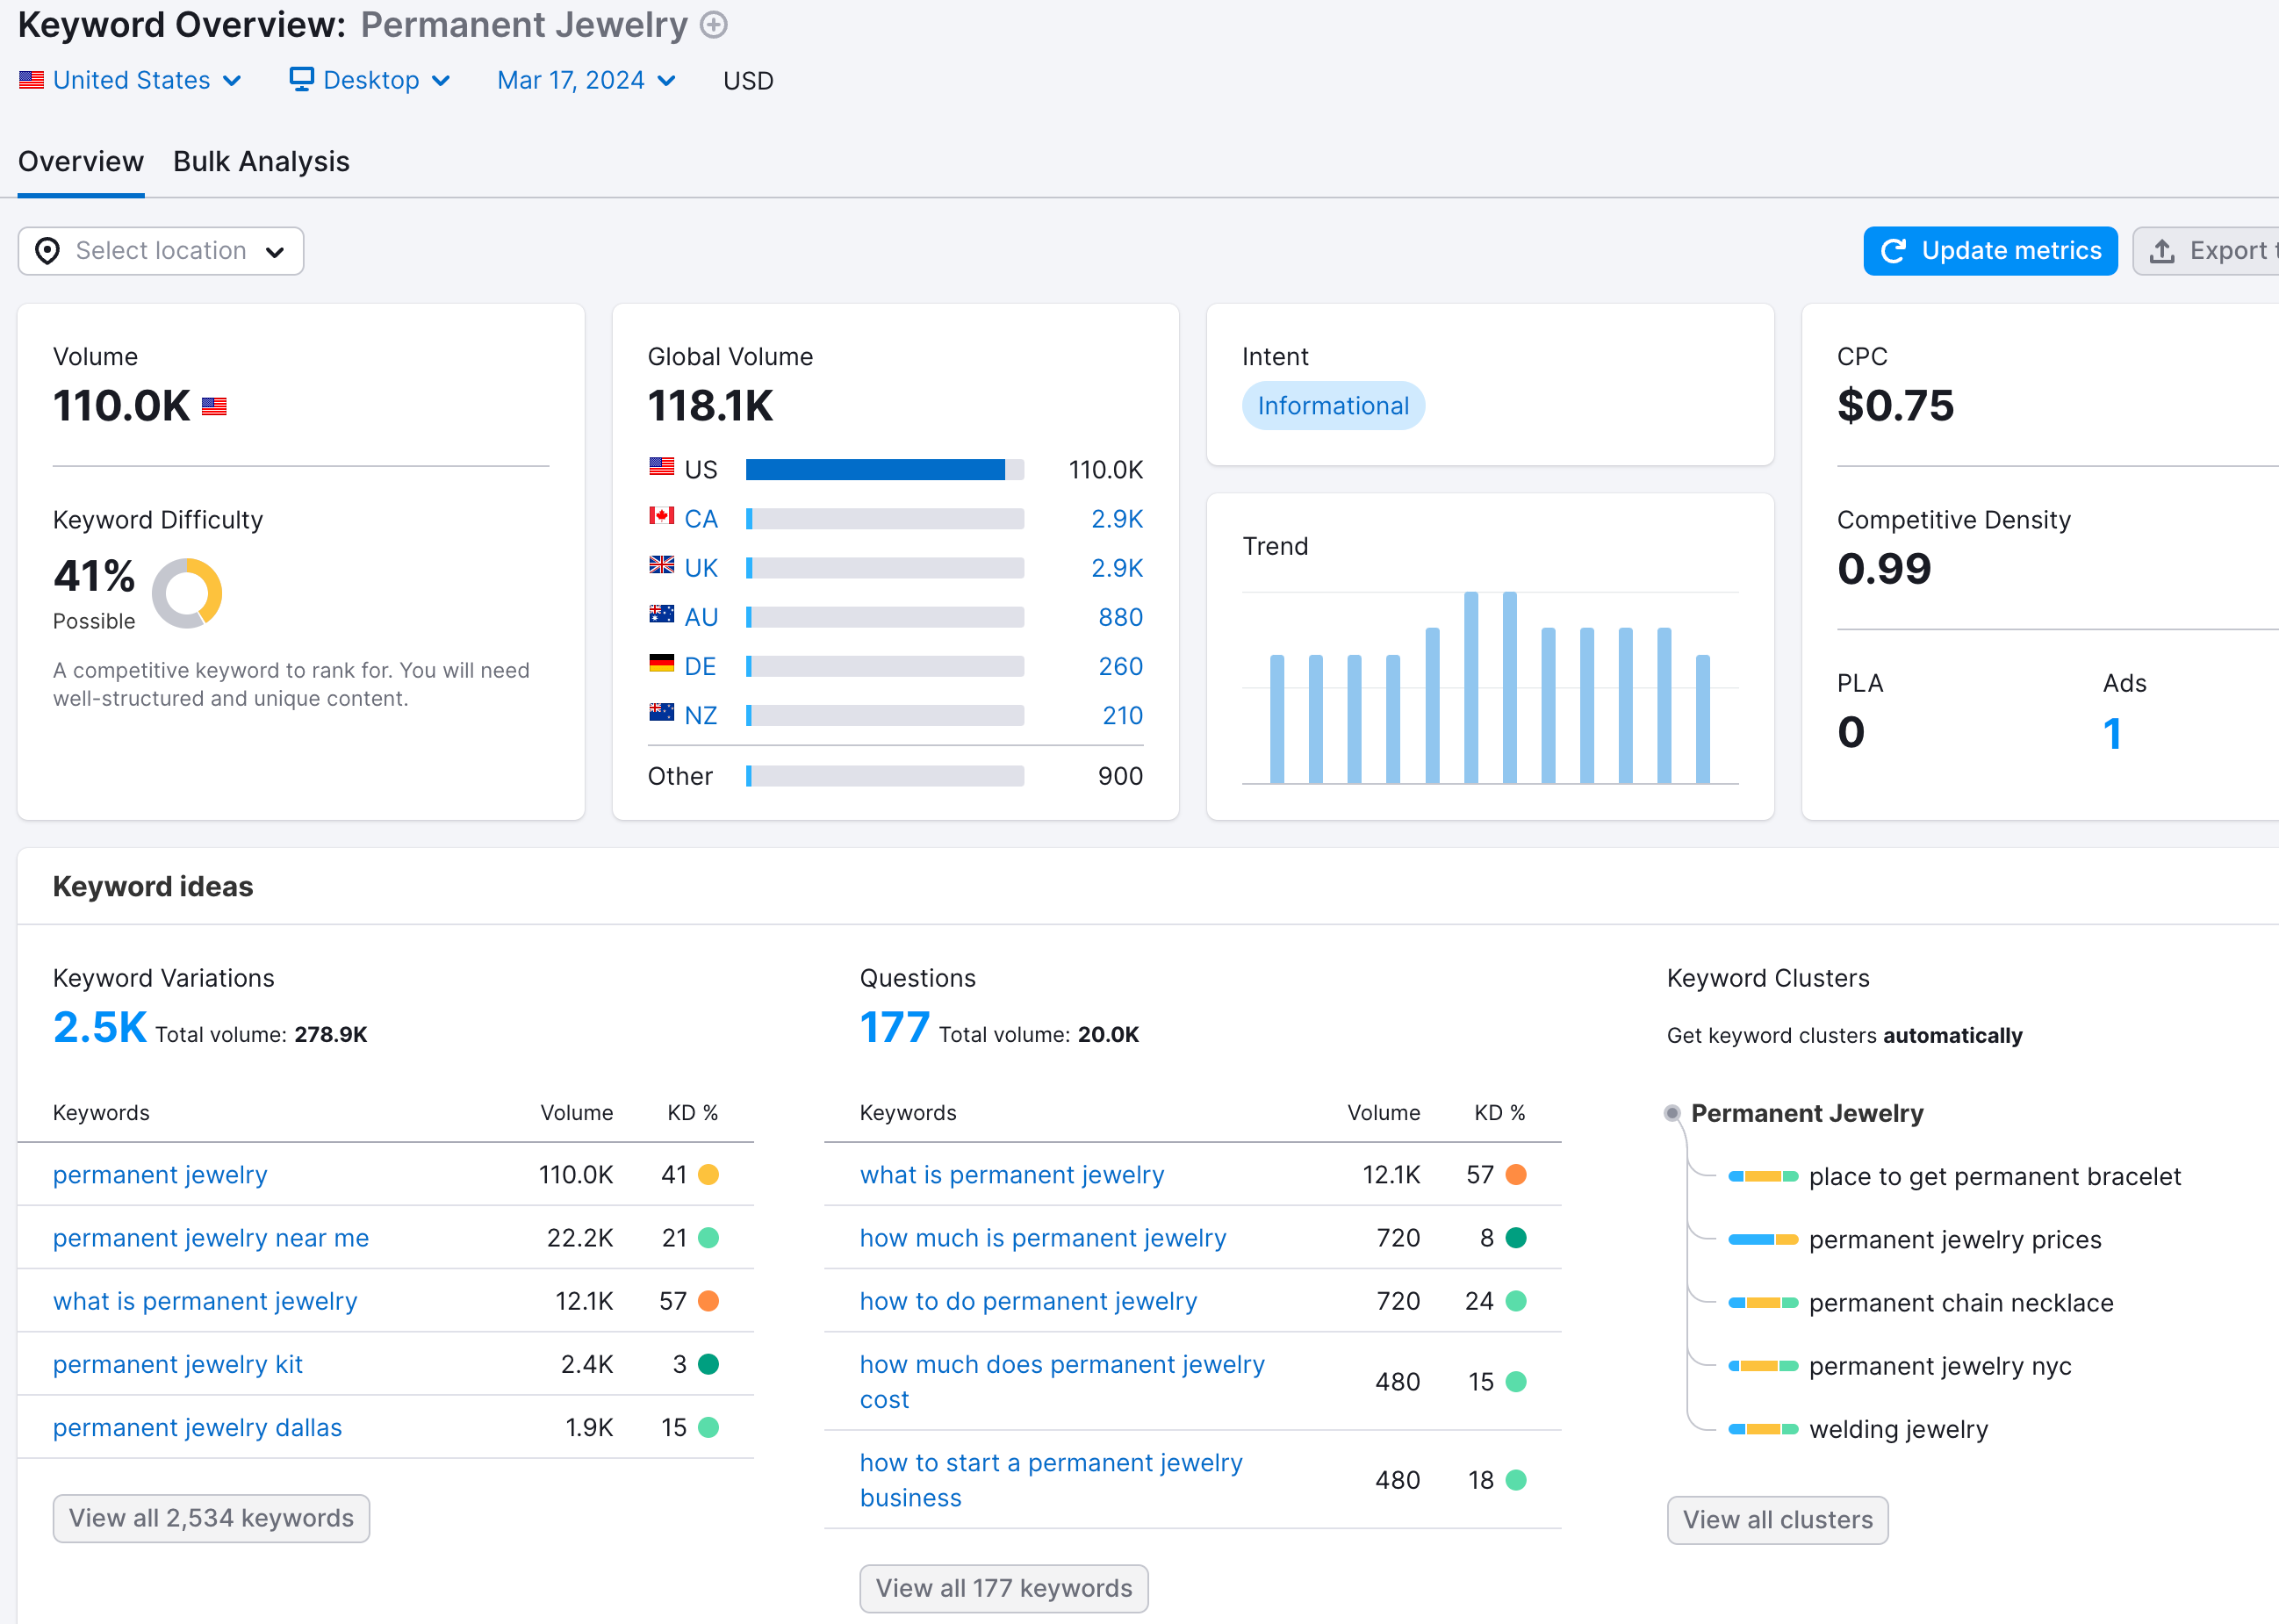This screenshot has width=2279, height=1624.
Task: Open the permanent jewelry kit keyword
Action: (178, 1364)
